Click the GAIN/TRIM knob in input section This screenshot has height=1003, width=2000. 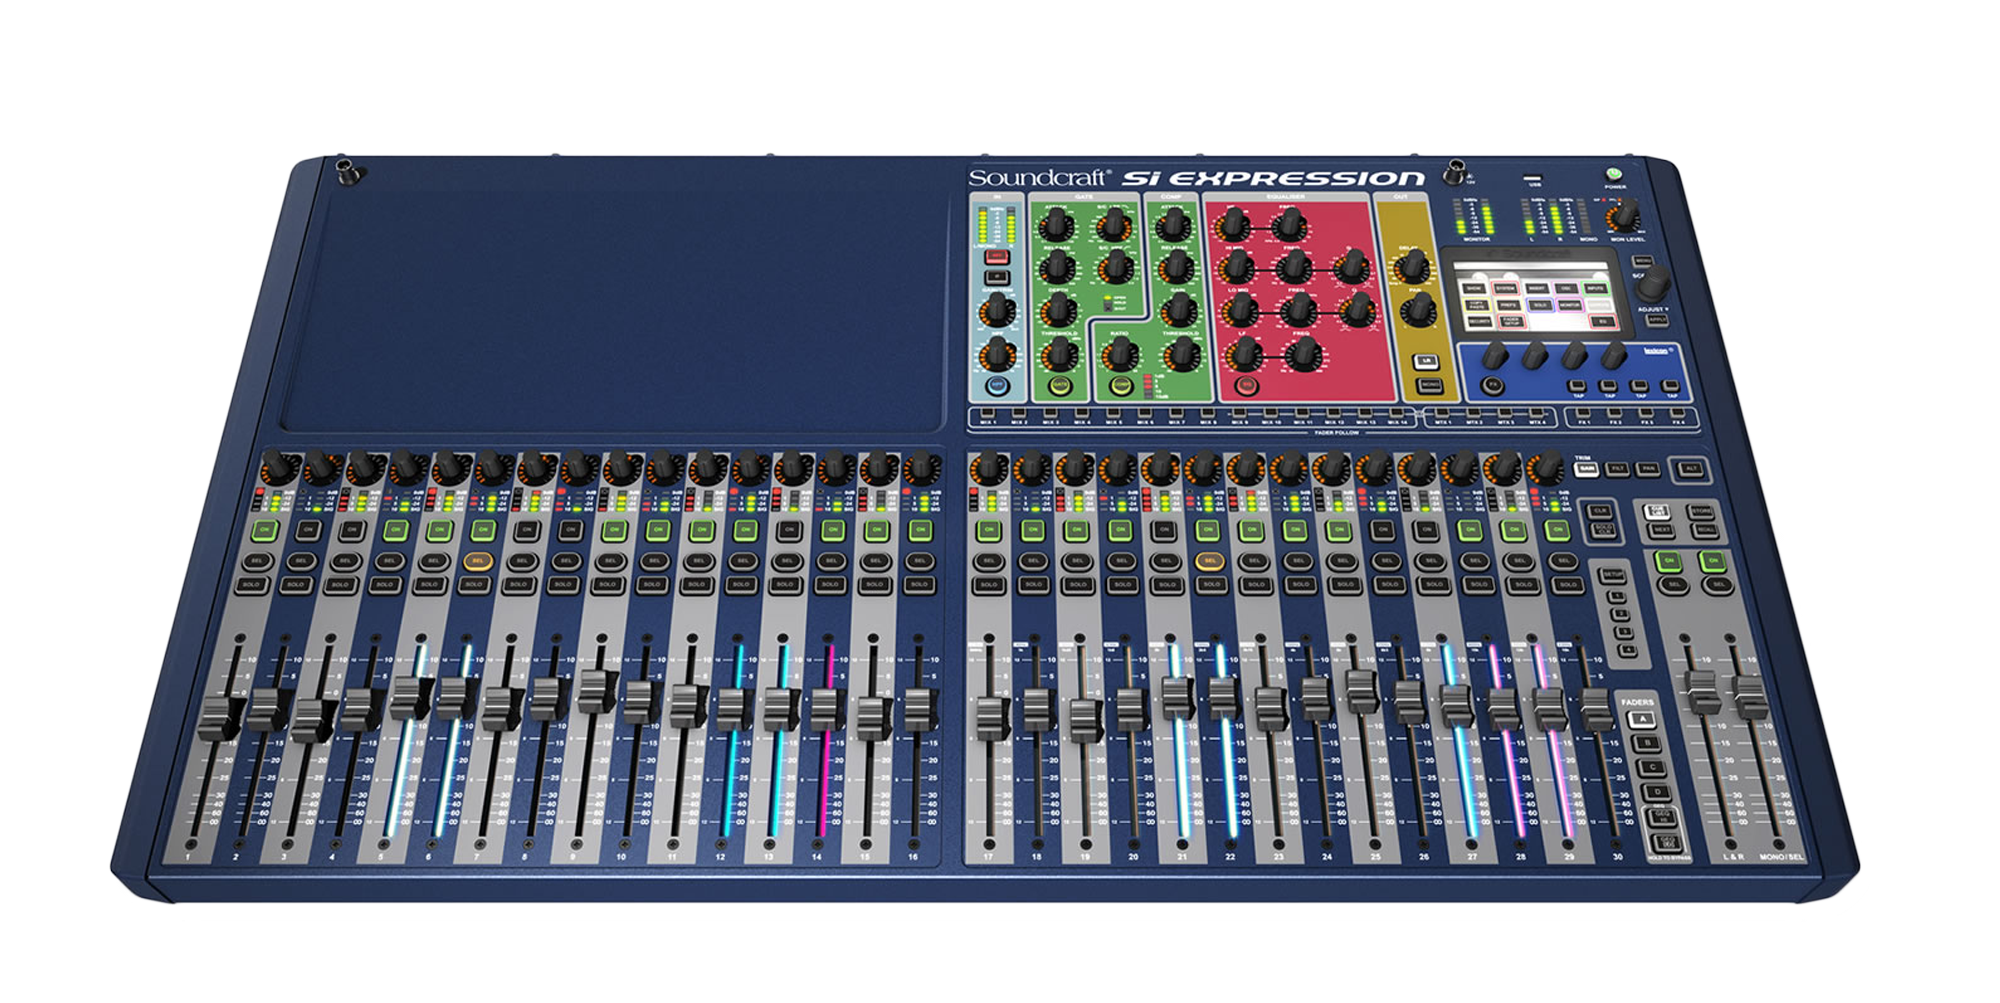(x=996, y=312)
